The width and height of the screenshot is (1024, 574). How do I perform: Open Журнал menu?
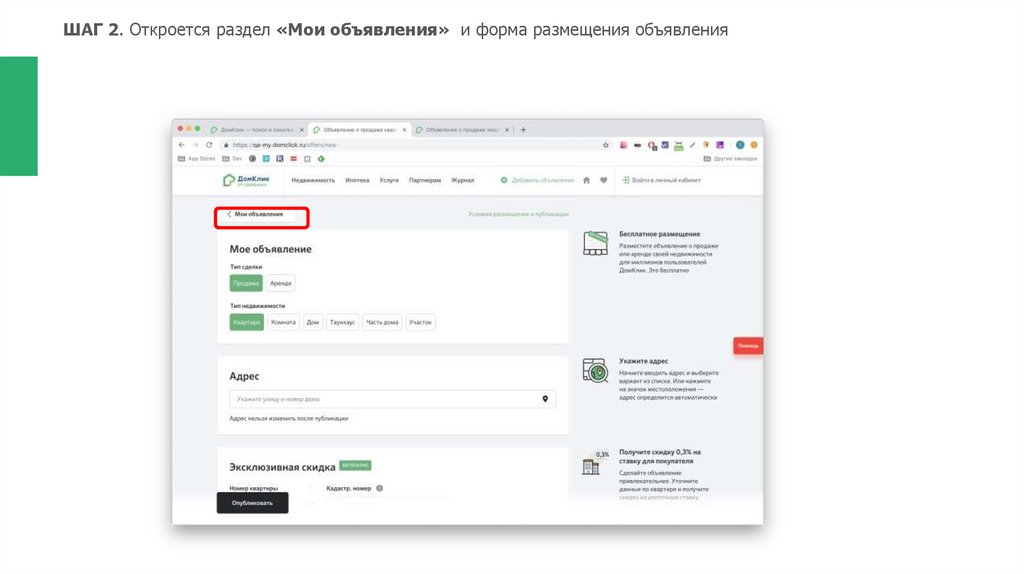tap(462, 180)
